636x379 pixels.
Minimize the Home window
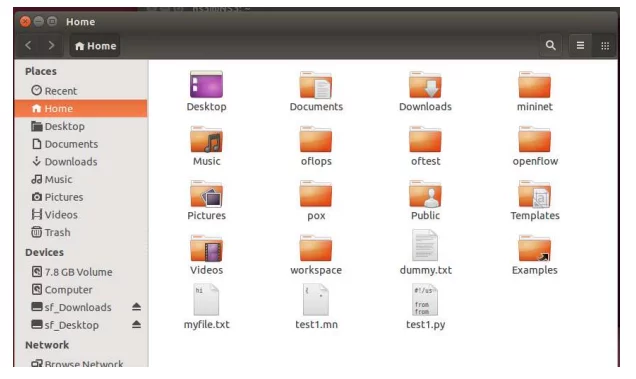click(39, 21)
